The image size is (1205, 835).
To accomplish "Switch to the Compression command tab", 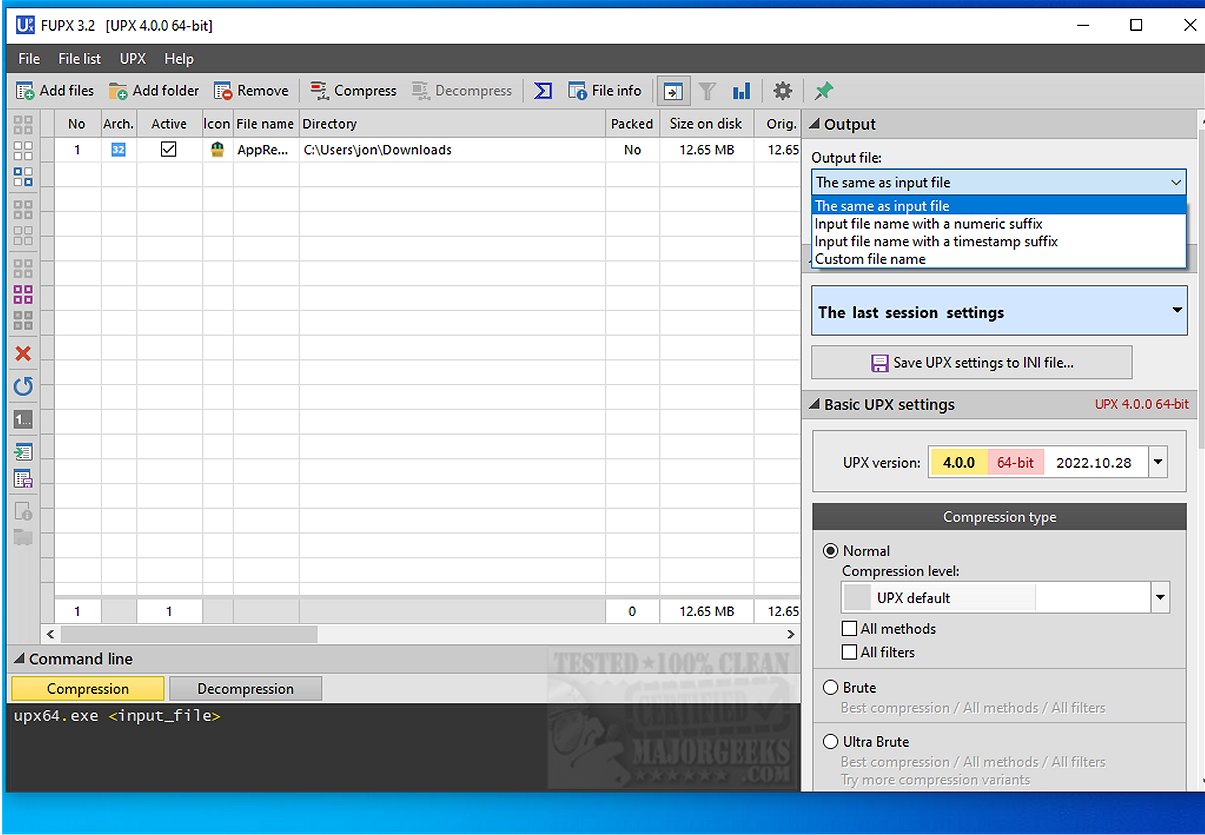I will 88,688.
